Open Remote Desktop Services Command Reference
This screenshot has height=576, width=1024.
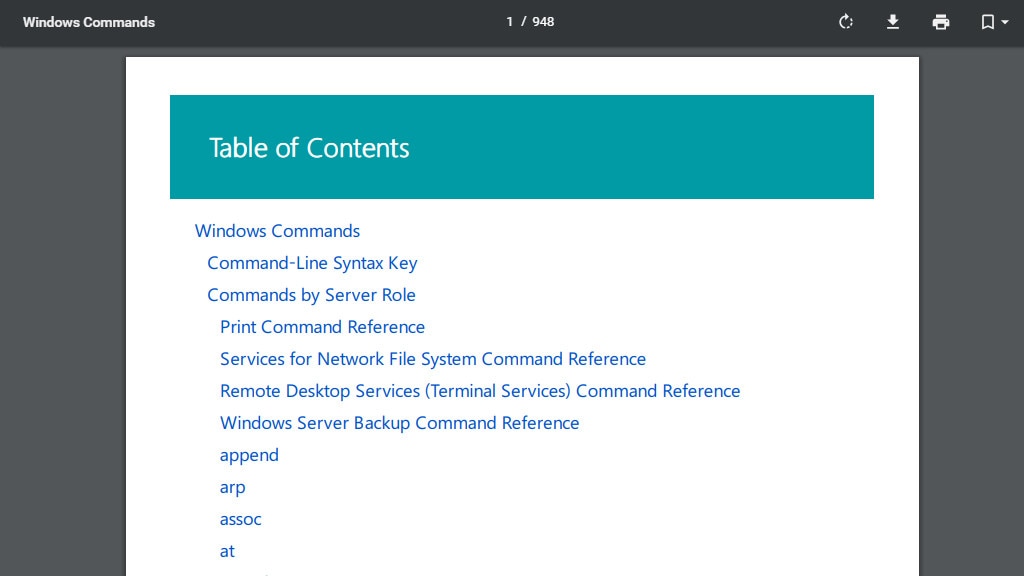480,391
